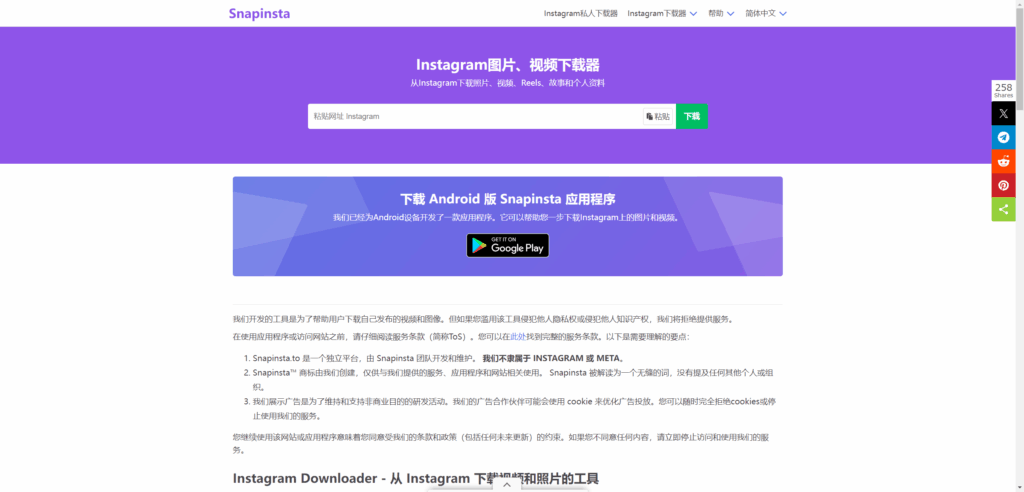Click the bold text 我们不隶属于 INSTAGRAM 或 META

(x=553, y=358)
